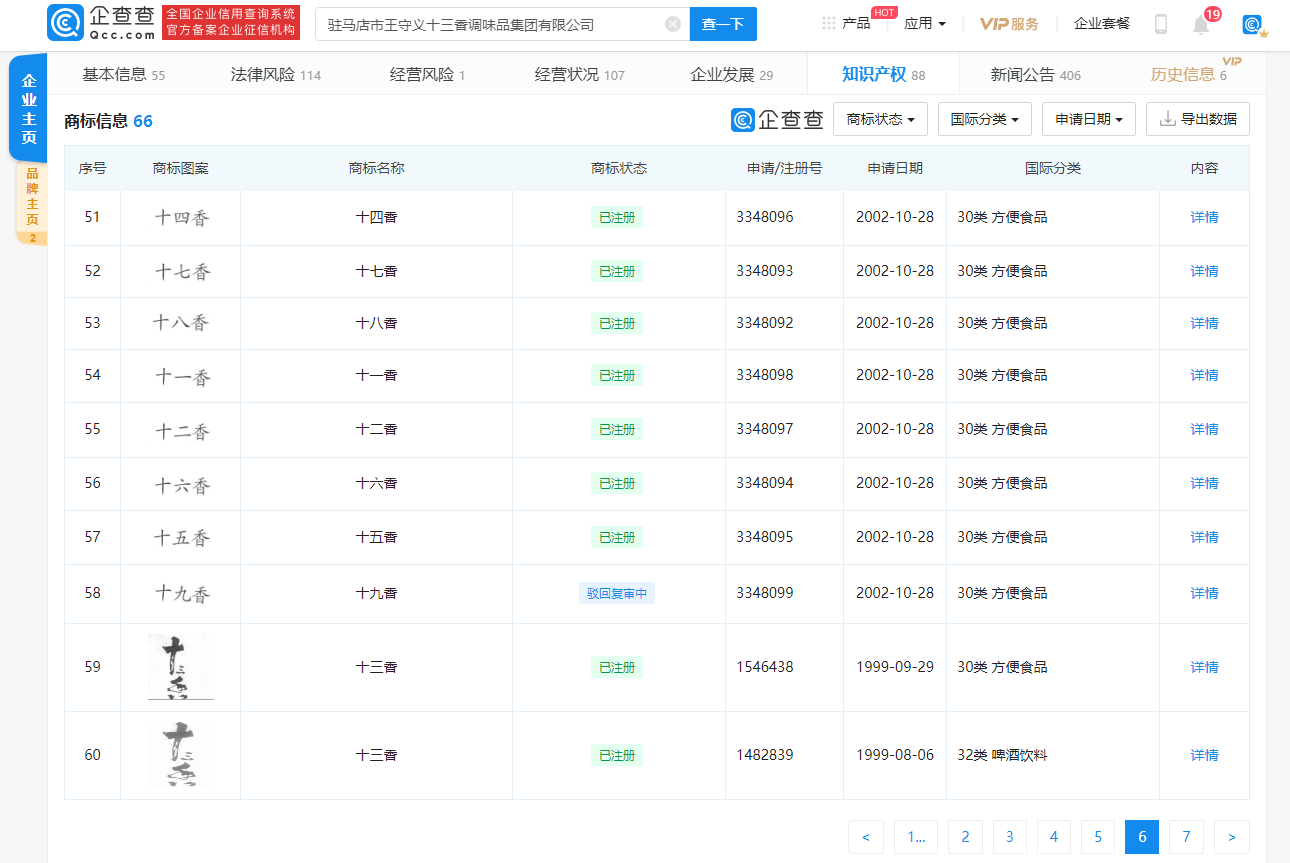Go to page 7
The height and width of the screenshot is (863, 1290).
coord(1186,837)
